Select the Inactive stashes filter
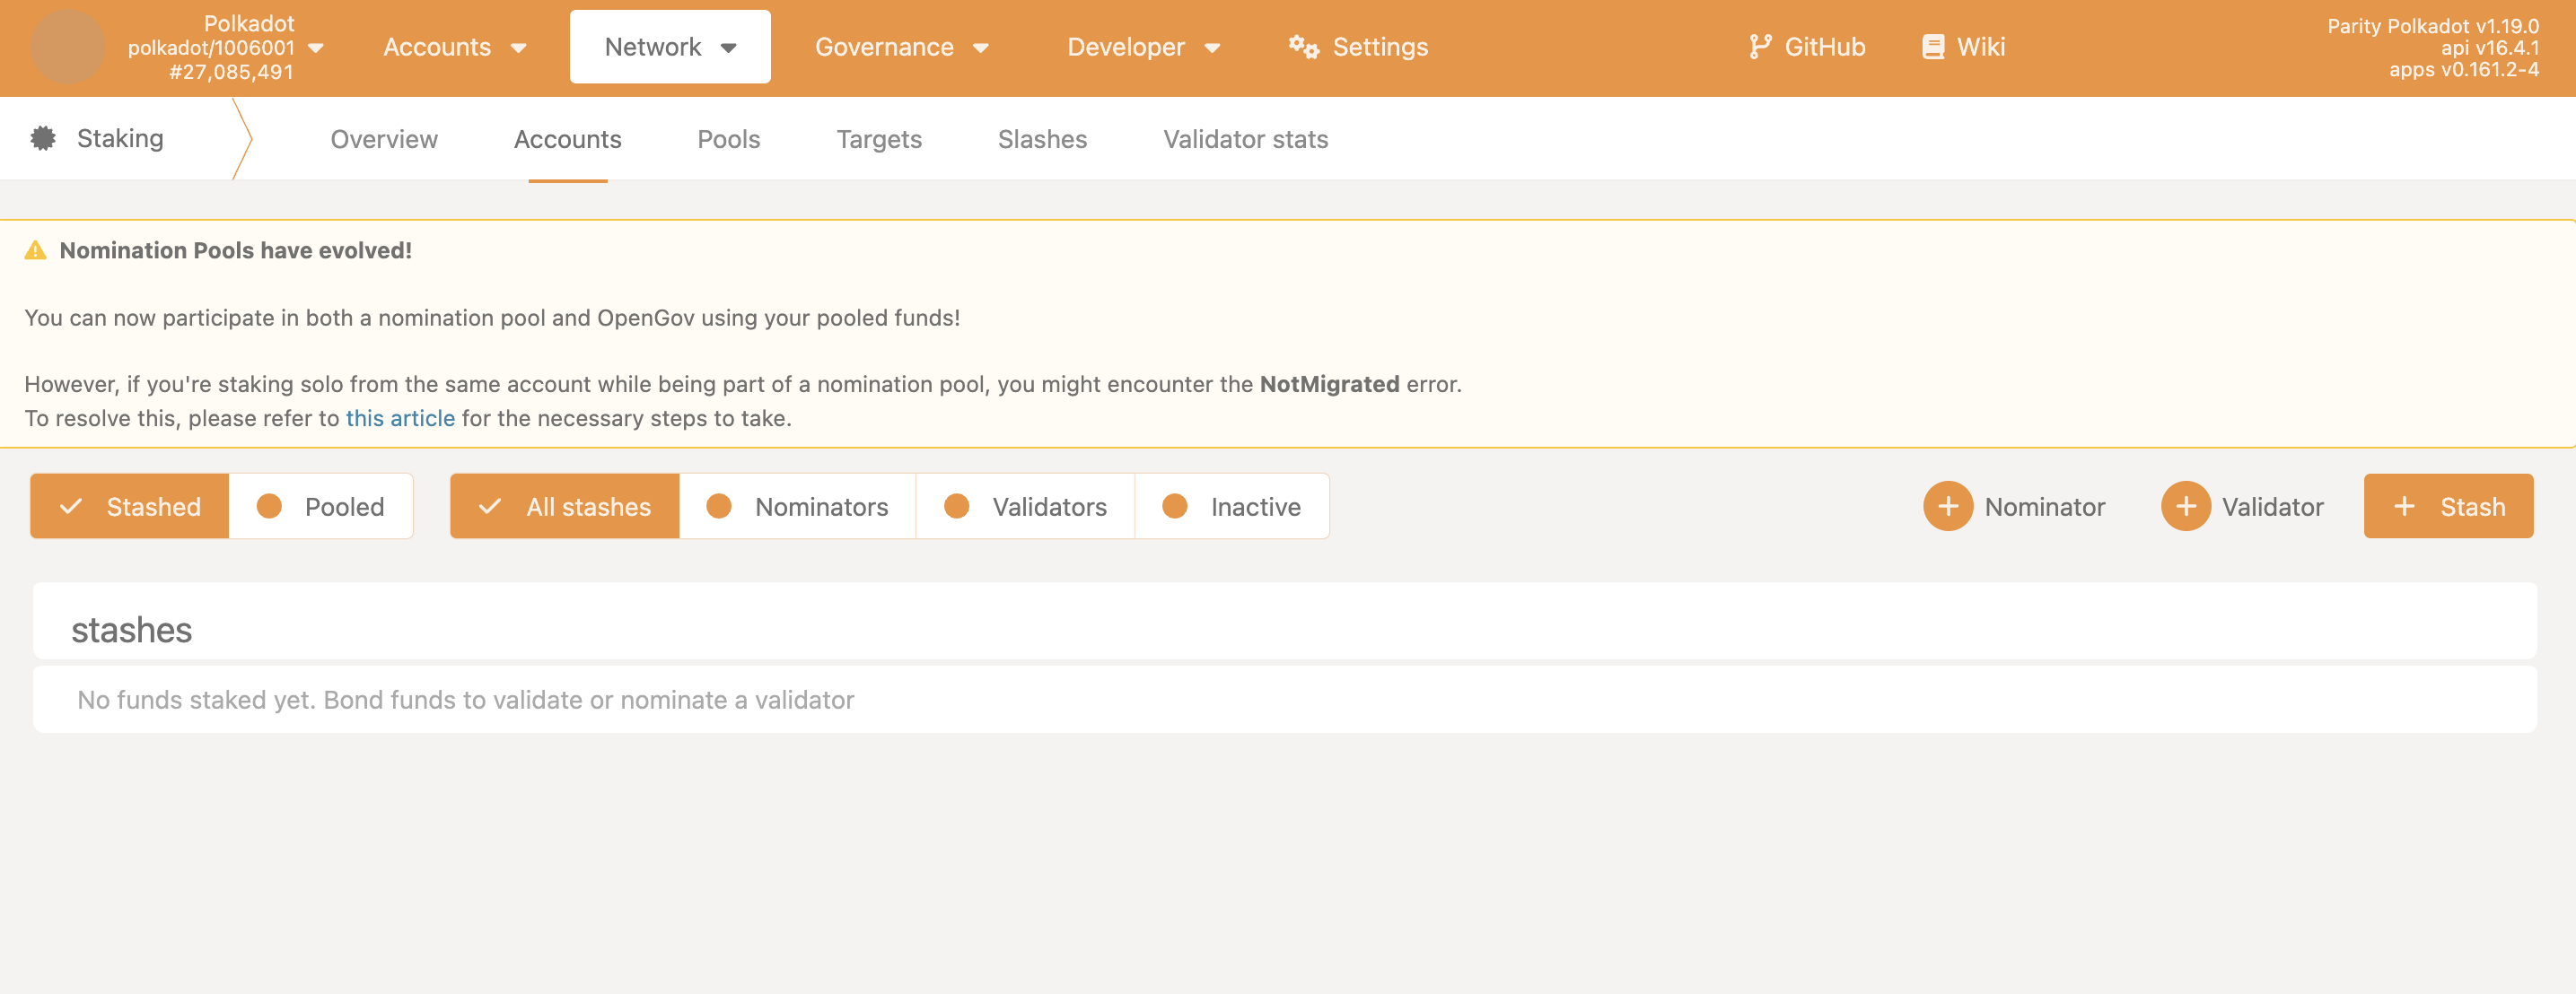This screenshot has height=994, width=2576. pos(1232,506)
